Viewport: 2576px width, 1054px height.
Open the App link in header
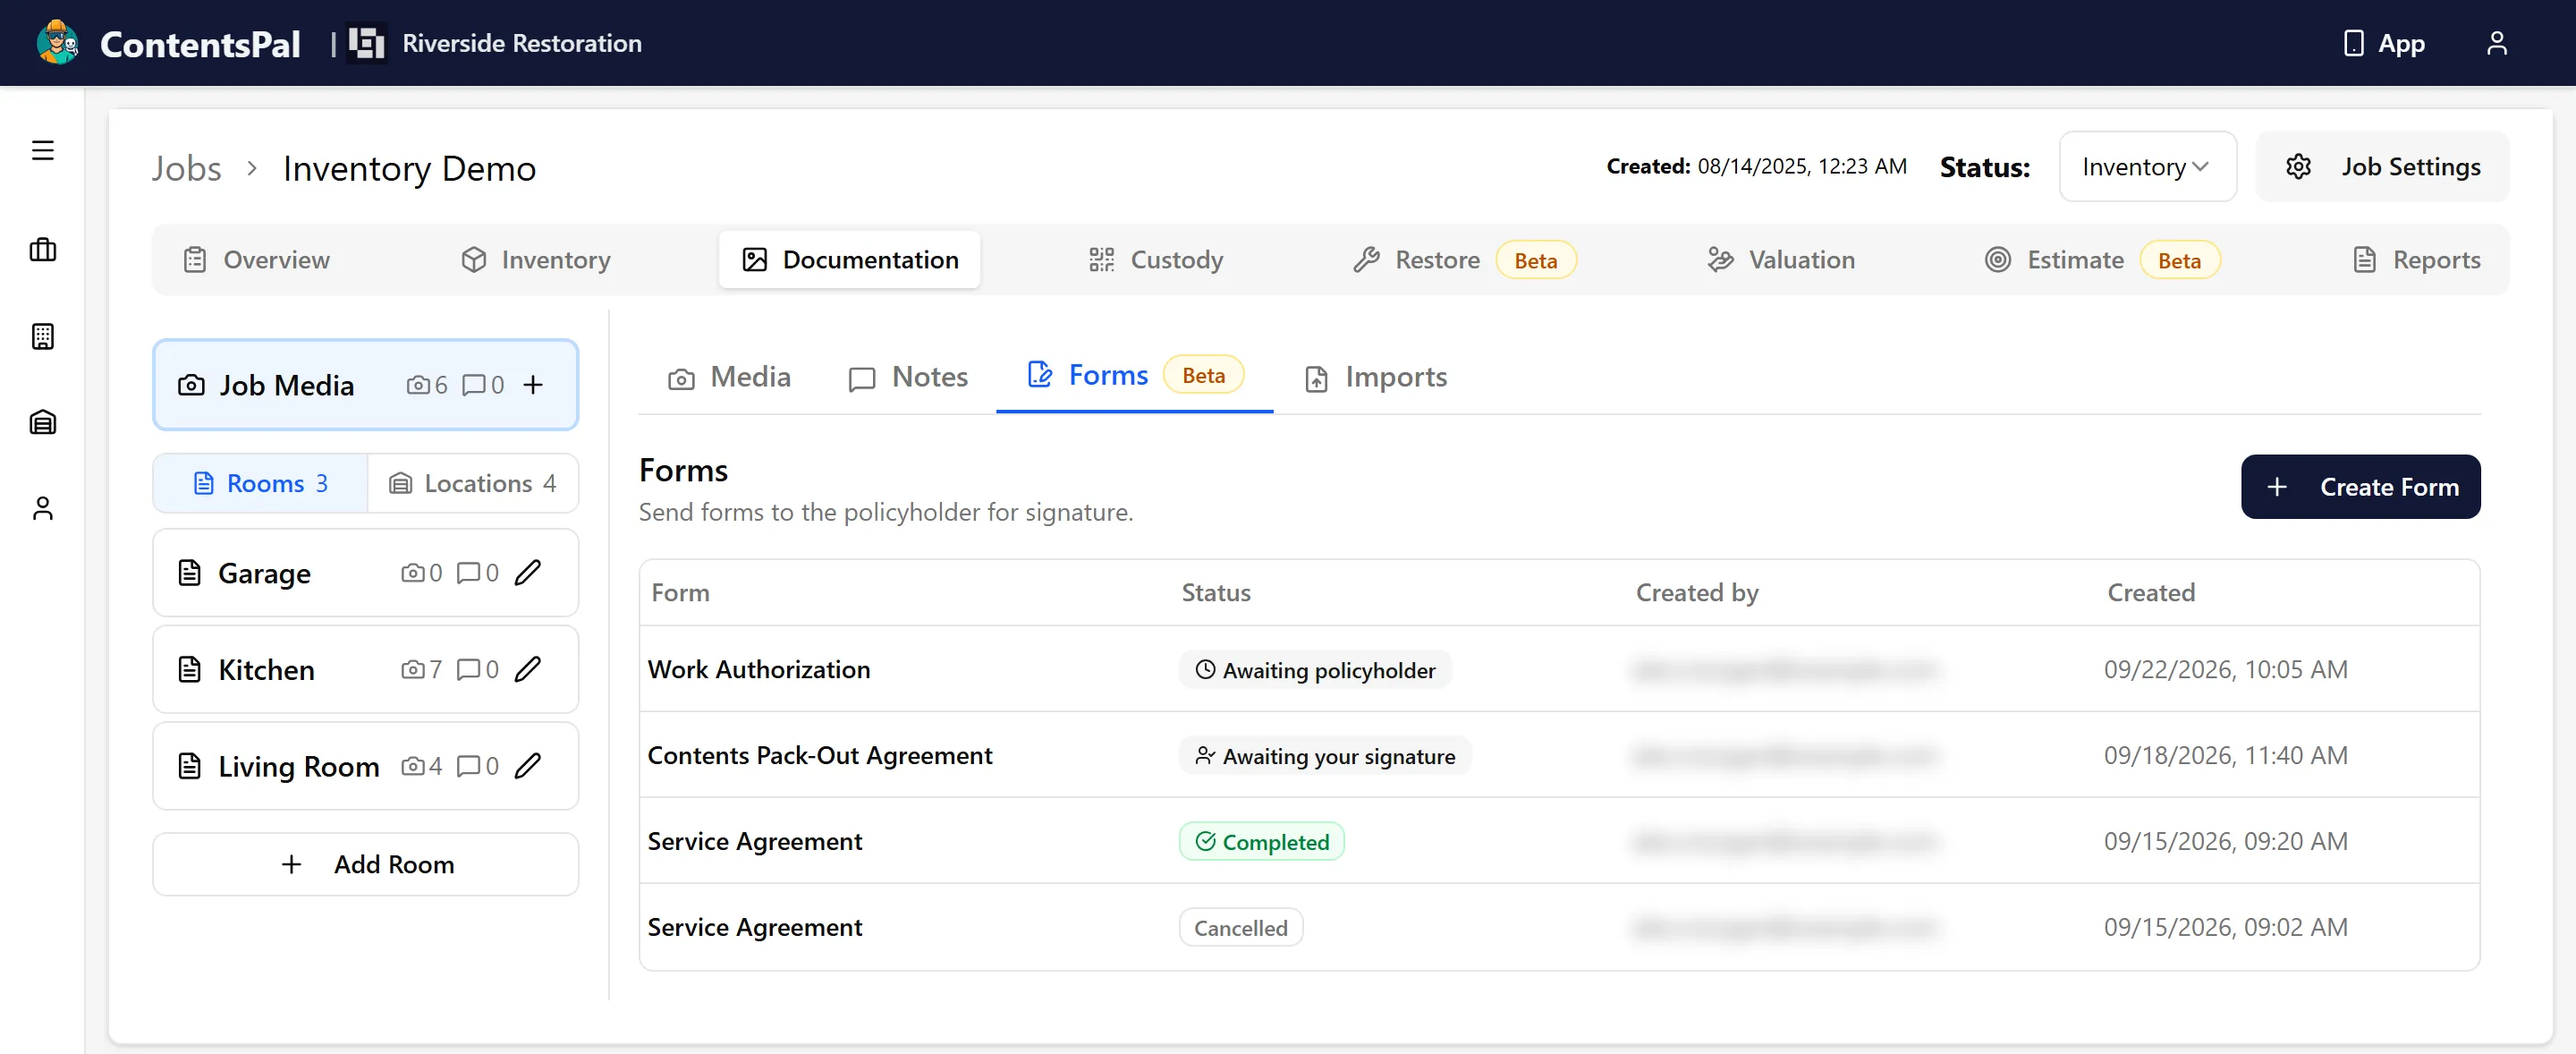2384,43
